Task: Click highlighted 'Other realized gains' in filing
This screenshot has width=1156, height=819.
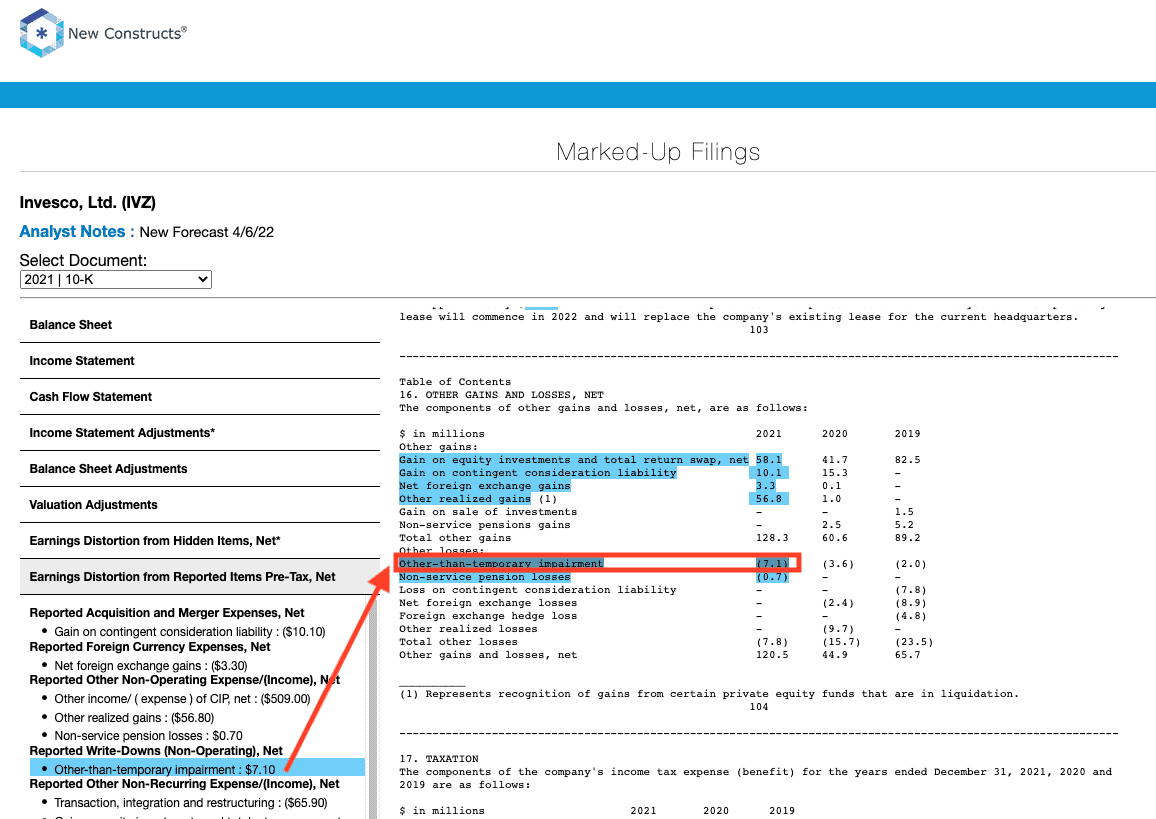Action: 464,499
